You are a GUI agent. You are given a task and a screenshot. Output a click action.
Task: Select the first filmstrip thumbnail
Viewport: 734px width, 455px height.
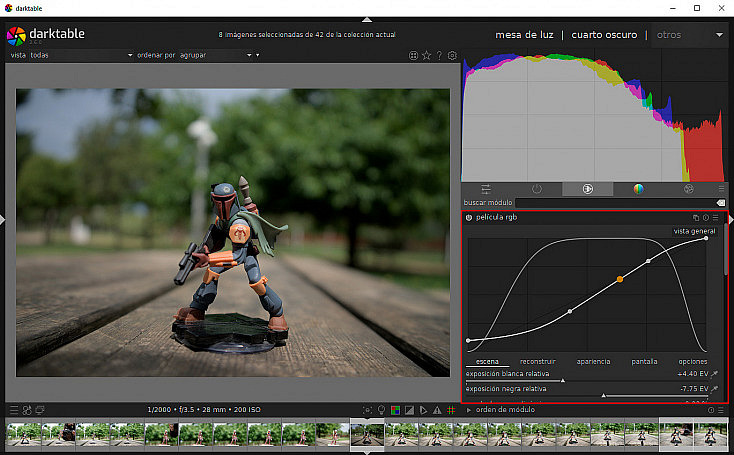click(23, 434)
